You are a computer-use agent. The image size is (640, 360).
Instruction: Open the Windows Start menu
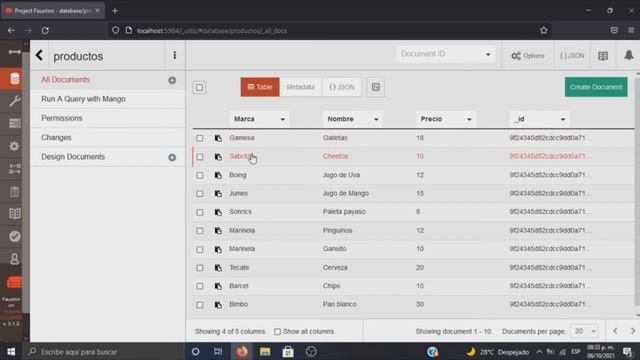pyautogui.click(x=11, y=351)
